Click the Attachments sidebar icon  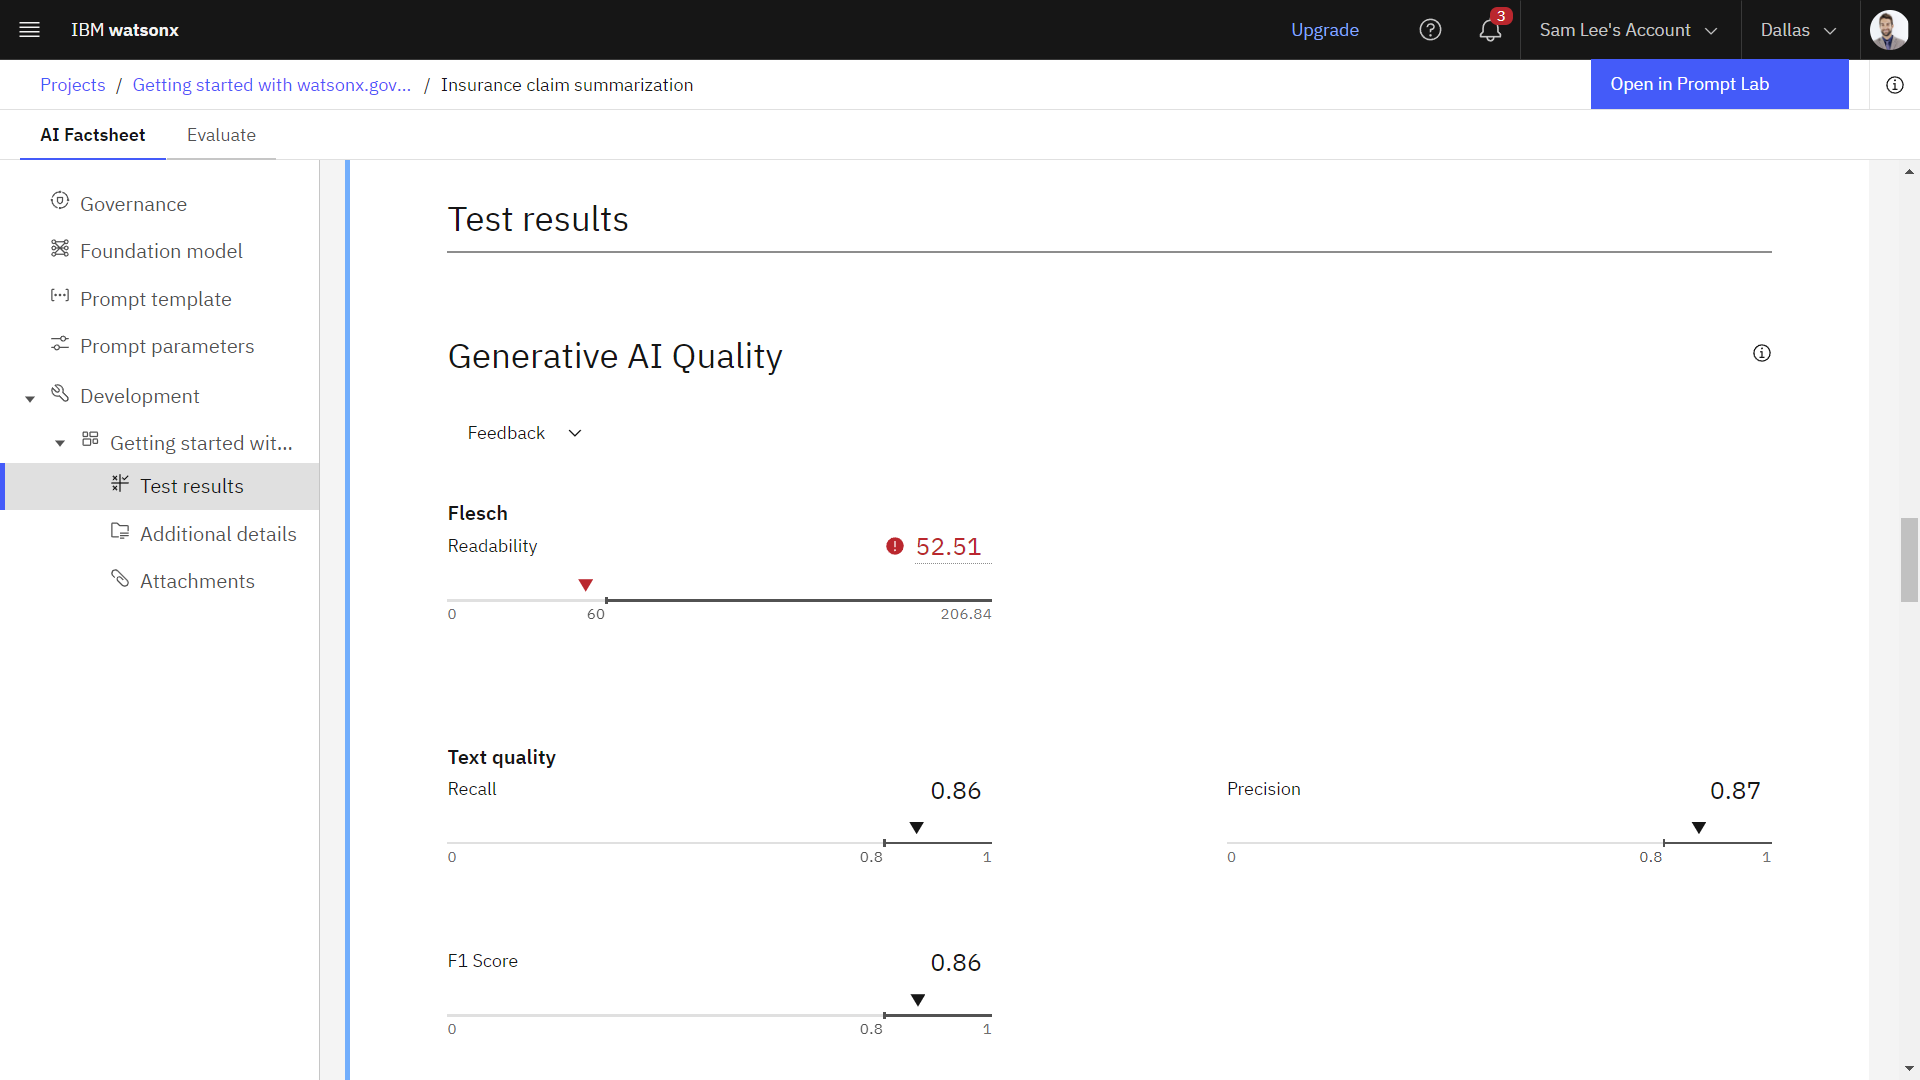[121, 580]
